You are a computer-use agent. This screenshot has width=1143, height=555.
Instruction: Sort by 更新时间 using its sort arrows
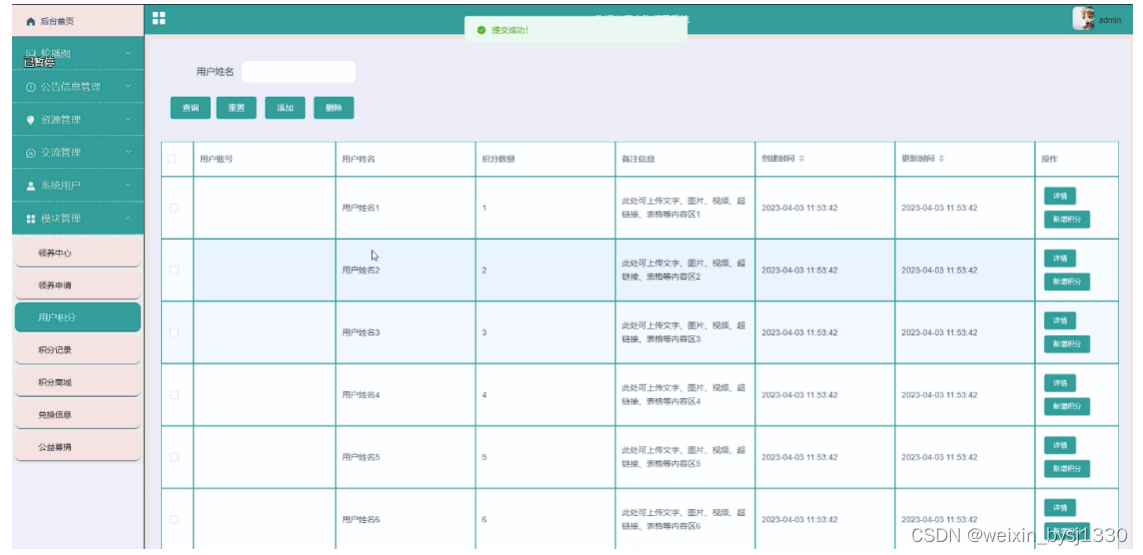(x=942, y=159)
